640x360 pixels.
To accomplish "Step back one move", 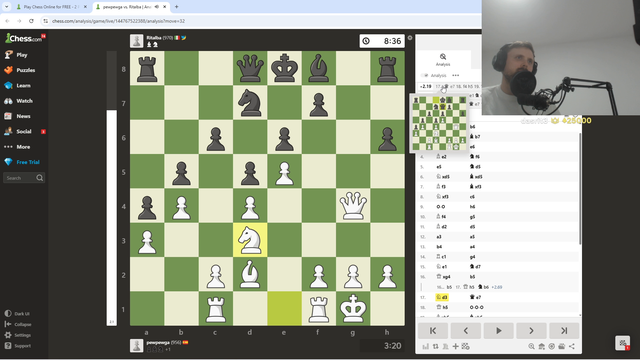I will coord(466,331).
